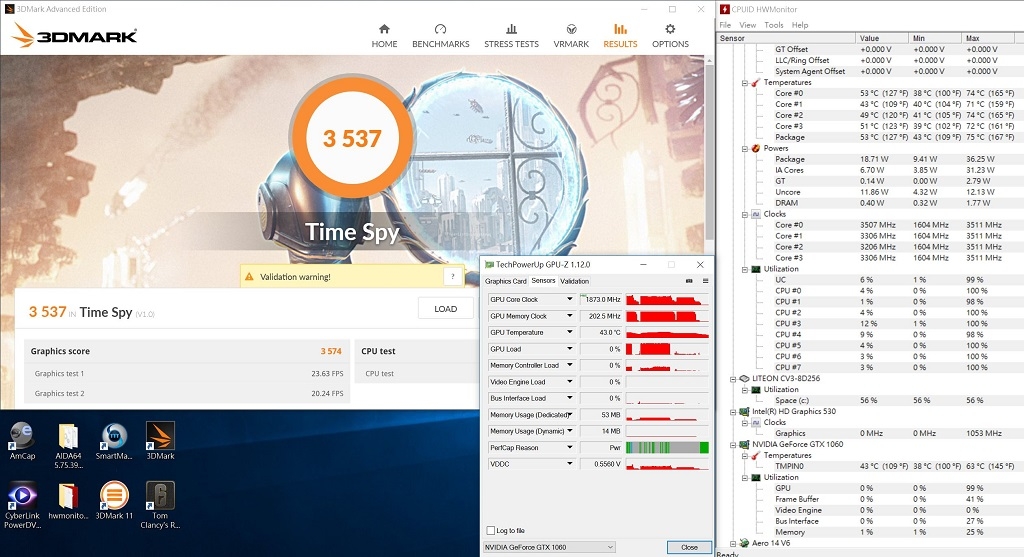Open the NVIDIA GeForce GTX 1060 GPU selector

click(549, 547)
